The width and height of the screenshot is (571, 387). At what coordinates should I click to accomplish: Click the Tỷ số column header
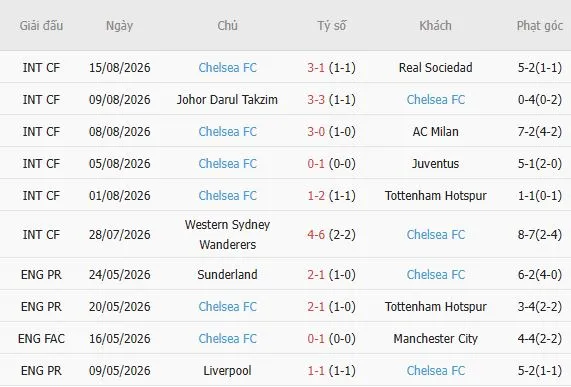[x=331, y=25]
